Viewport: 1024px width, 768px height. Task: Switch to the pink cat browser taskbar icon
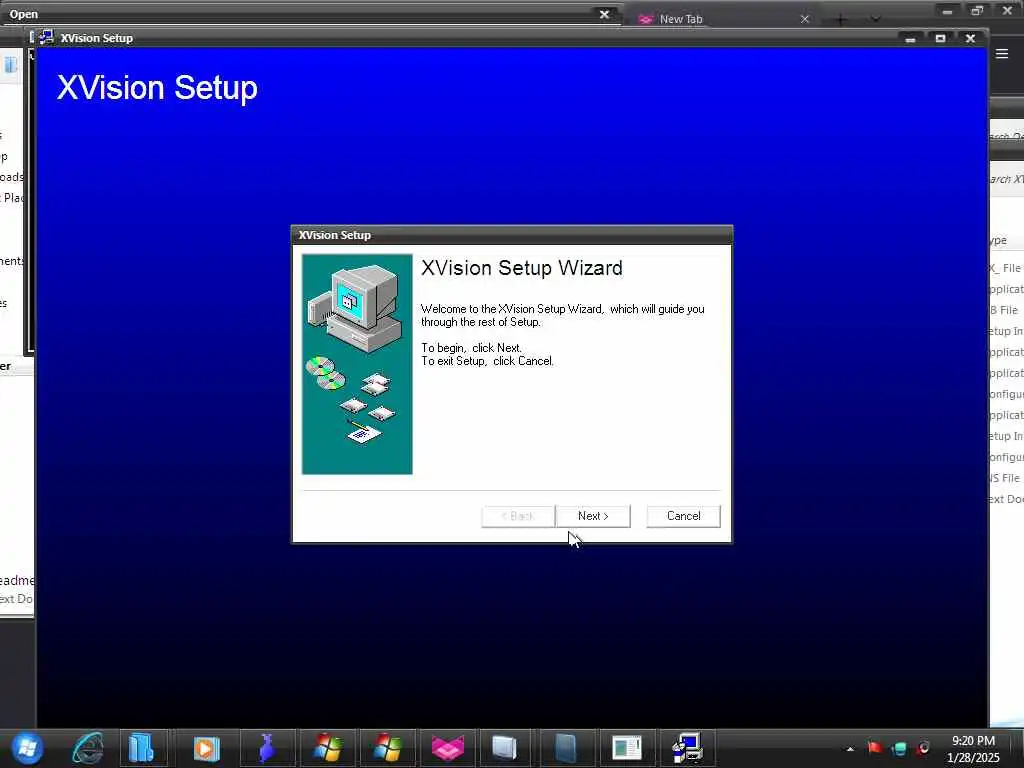(447, 748)
